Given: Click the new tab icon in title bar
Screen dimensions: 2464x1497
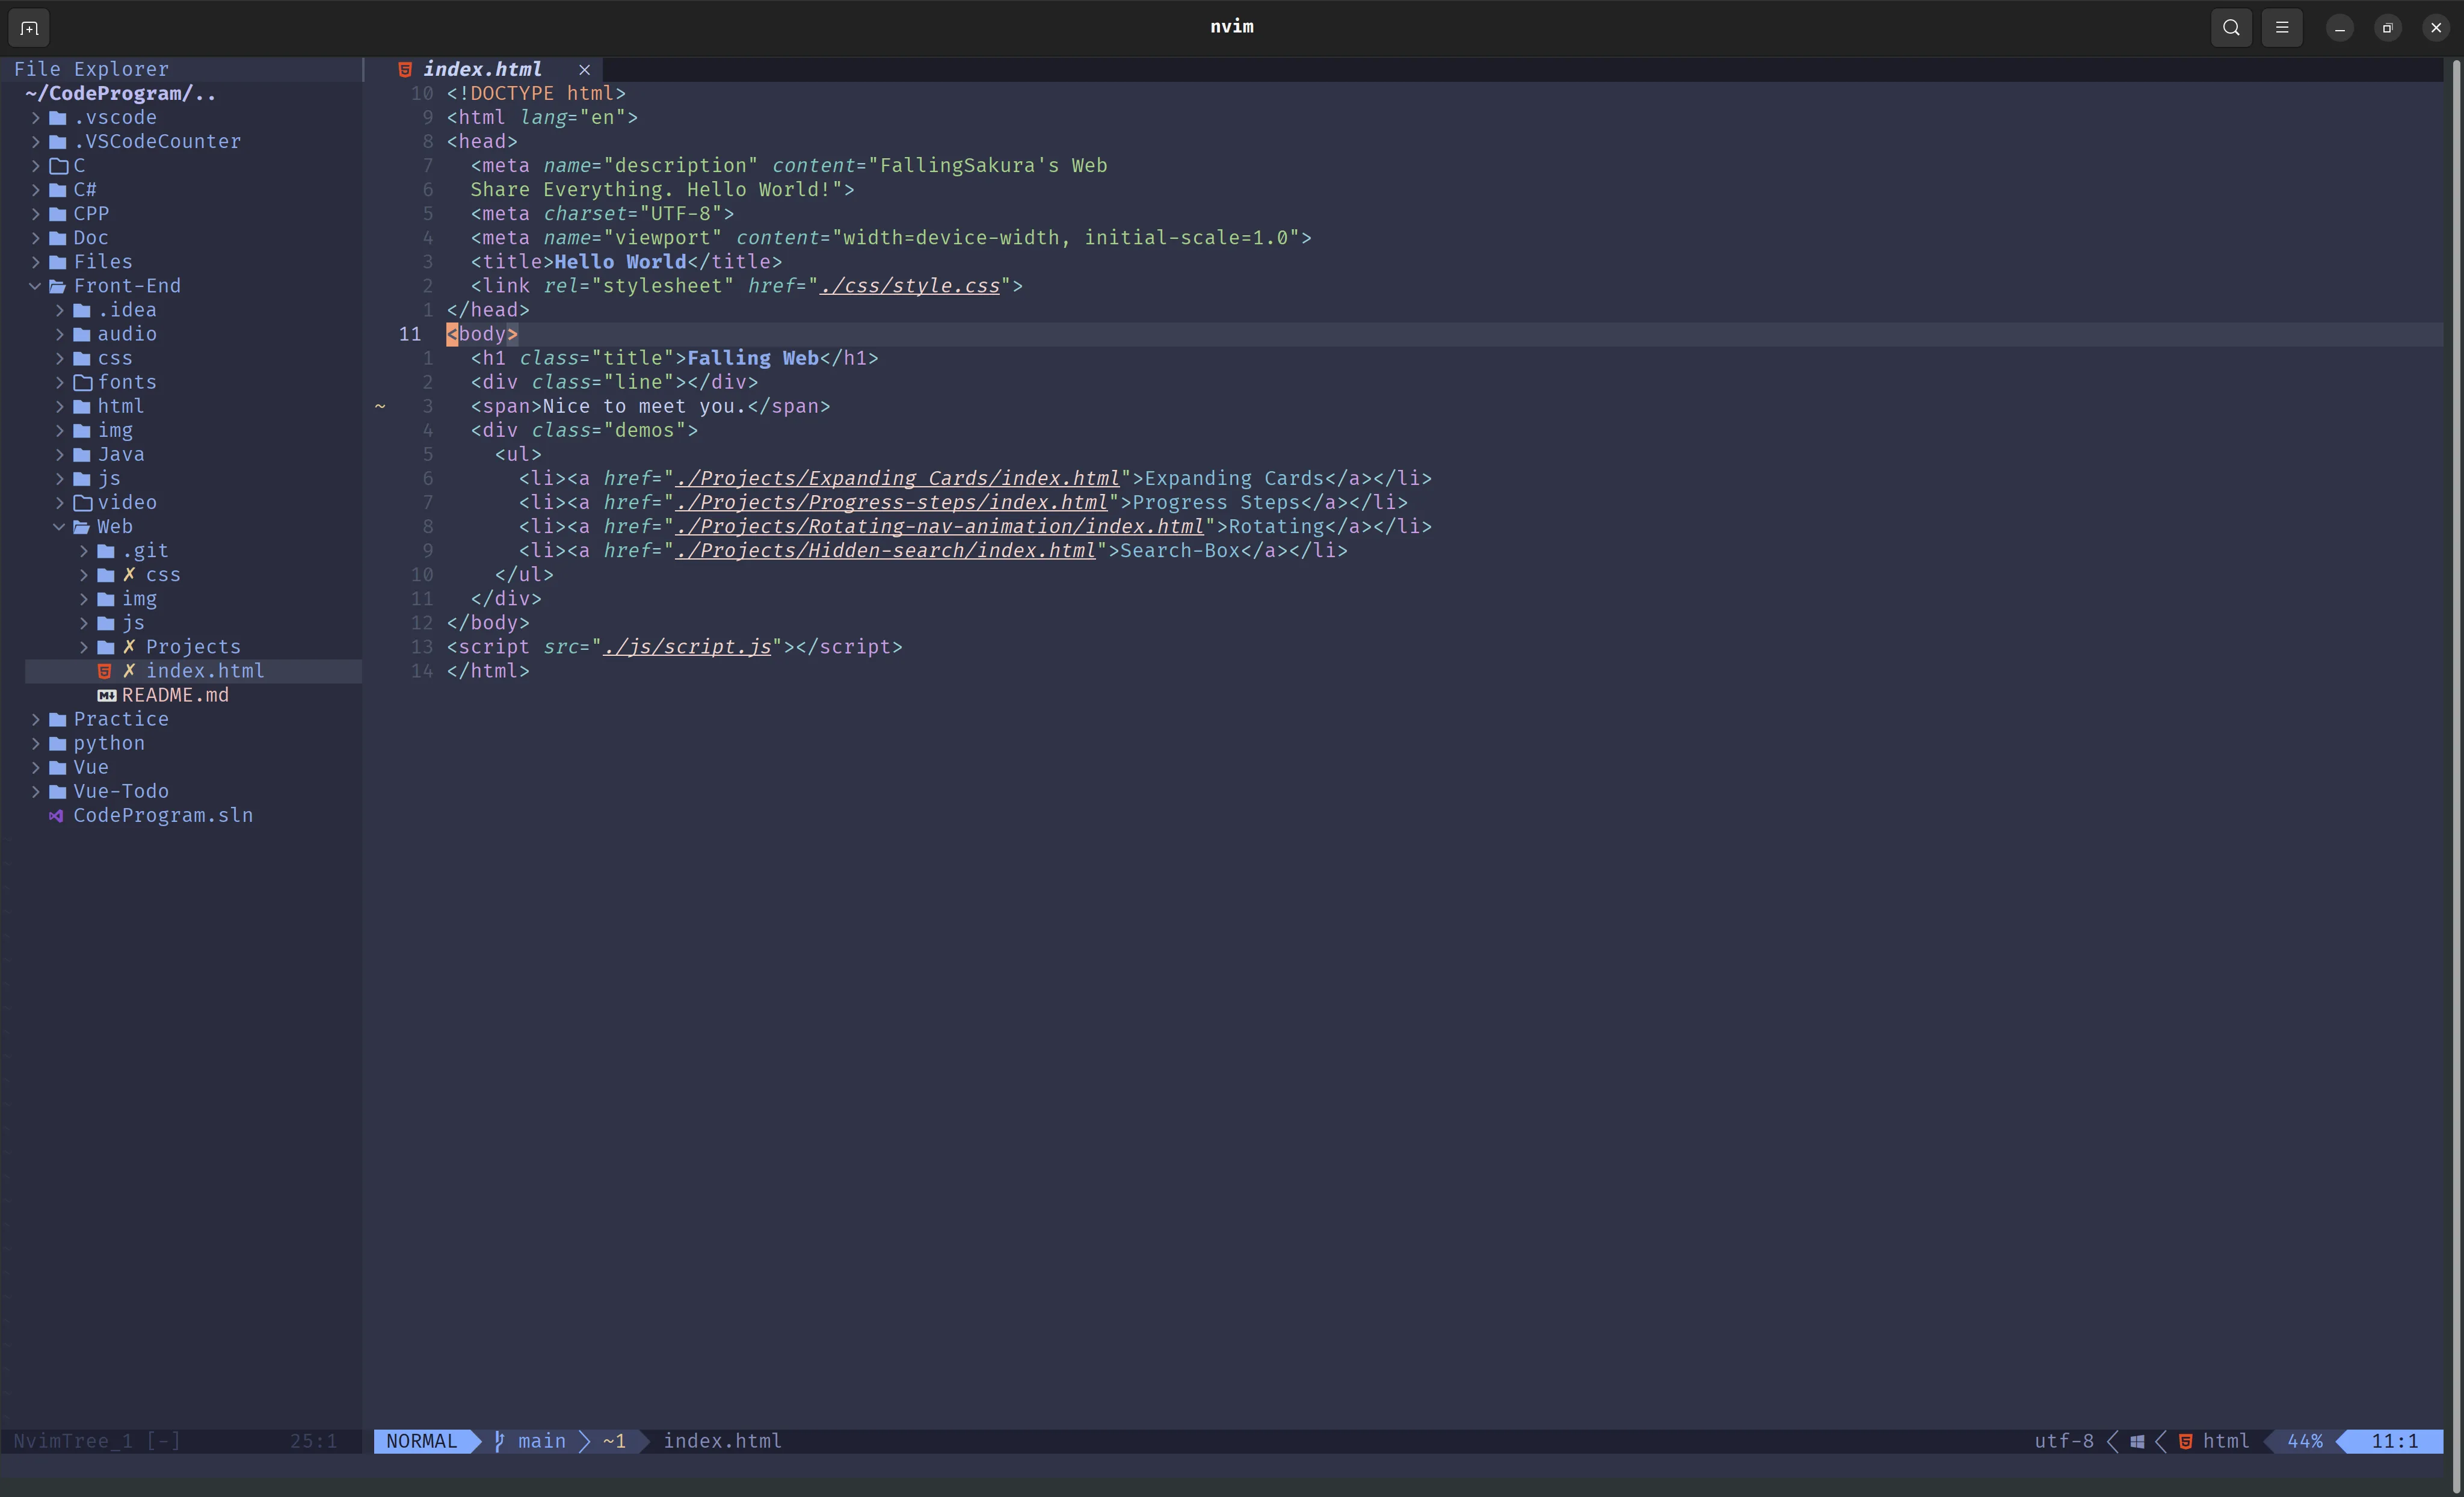Looking at the screenshot, I should [x=29, y=28].
